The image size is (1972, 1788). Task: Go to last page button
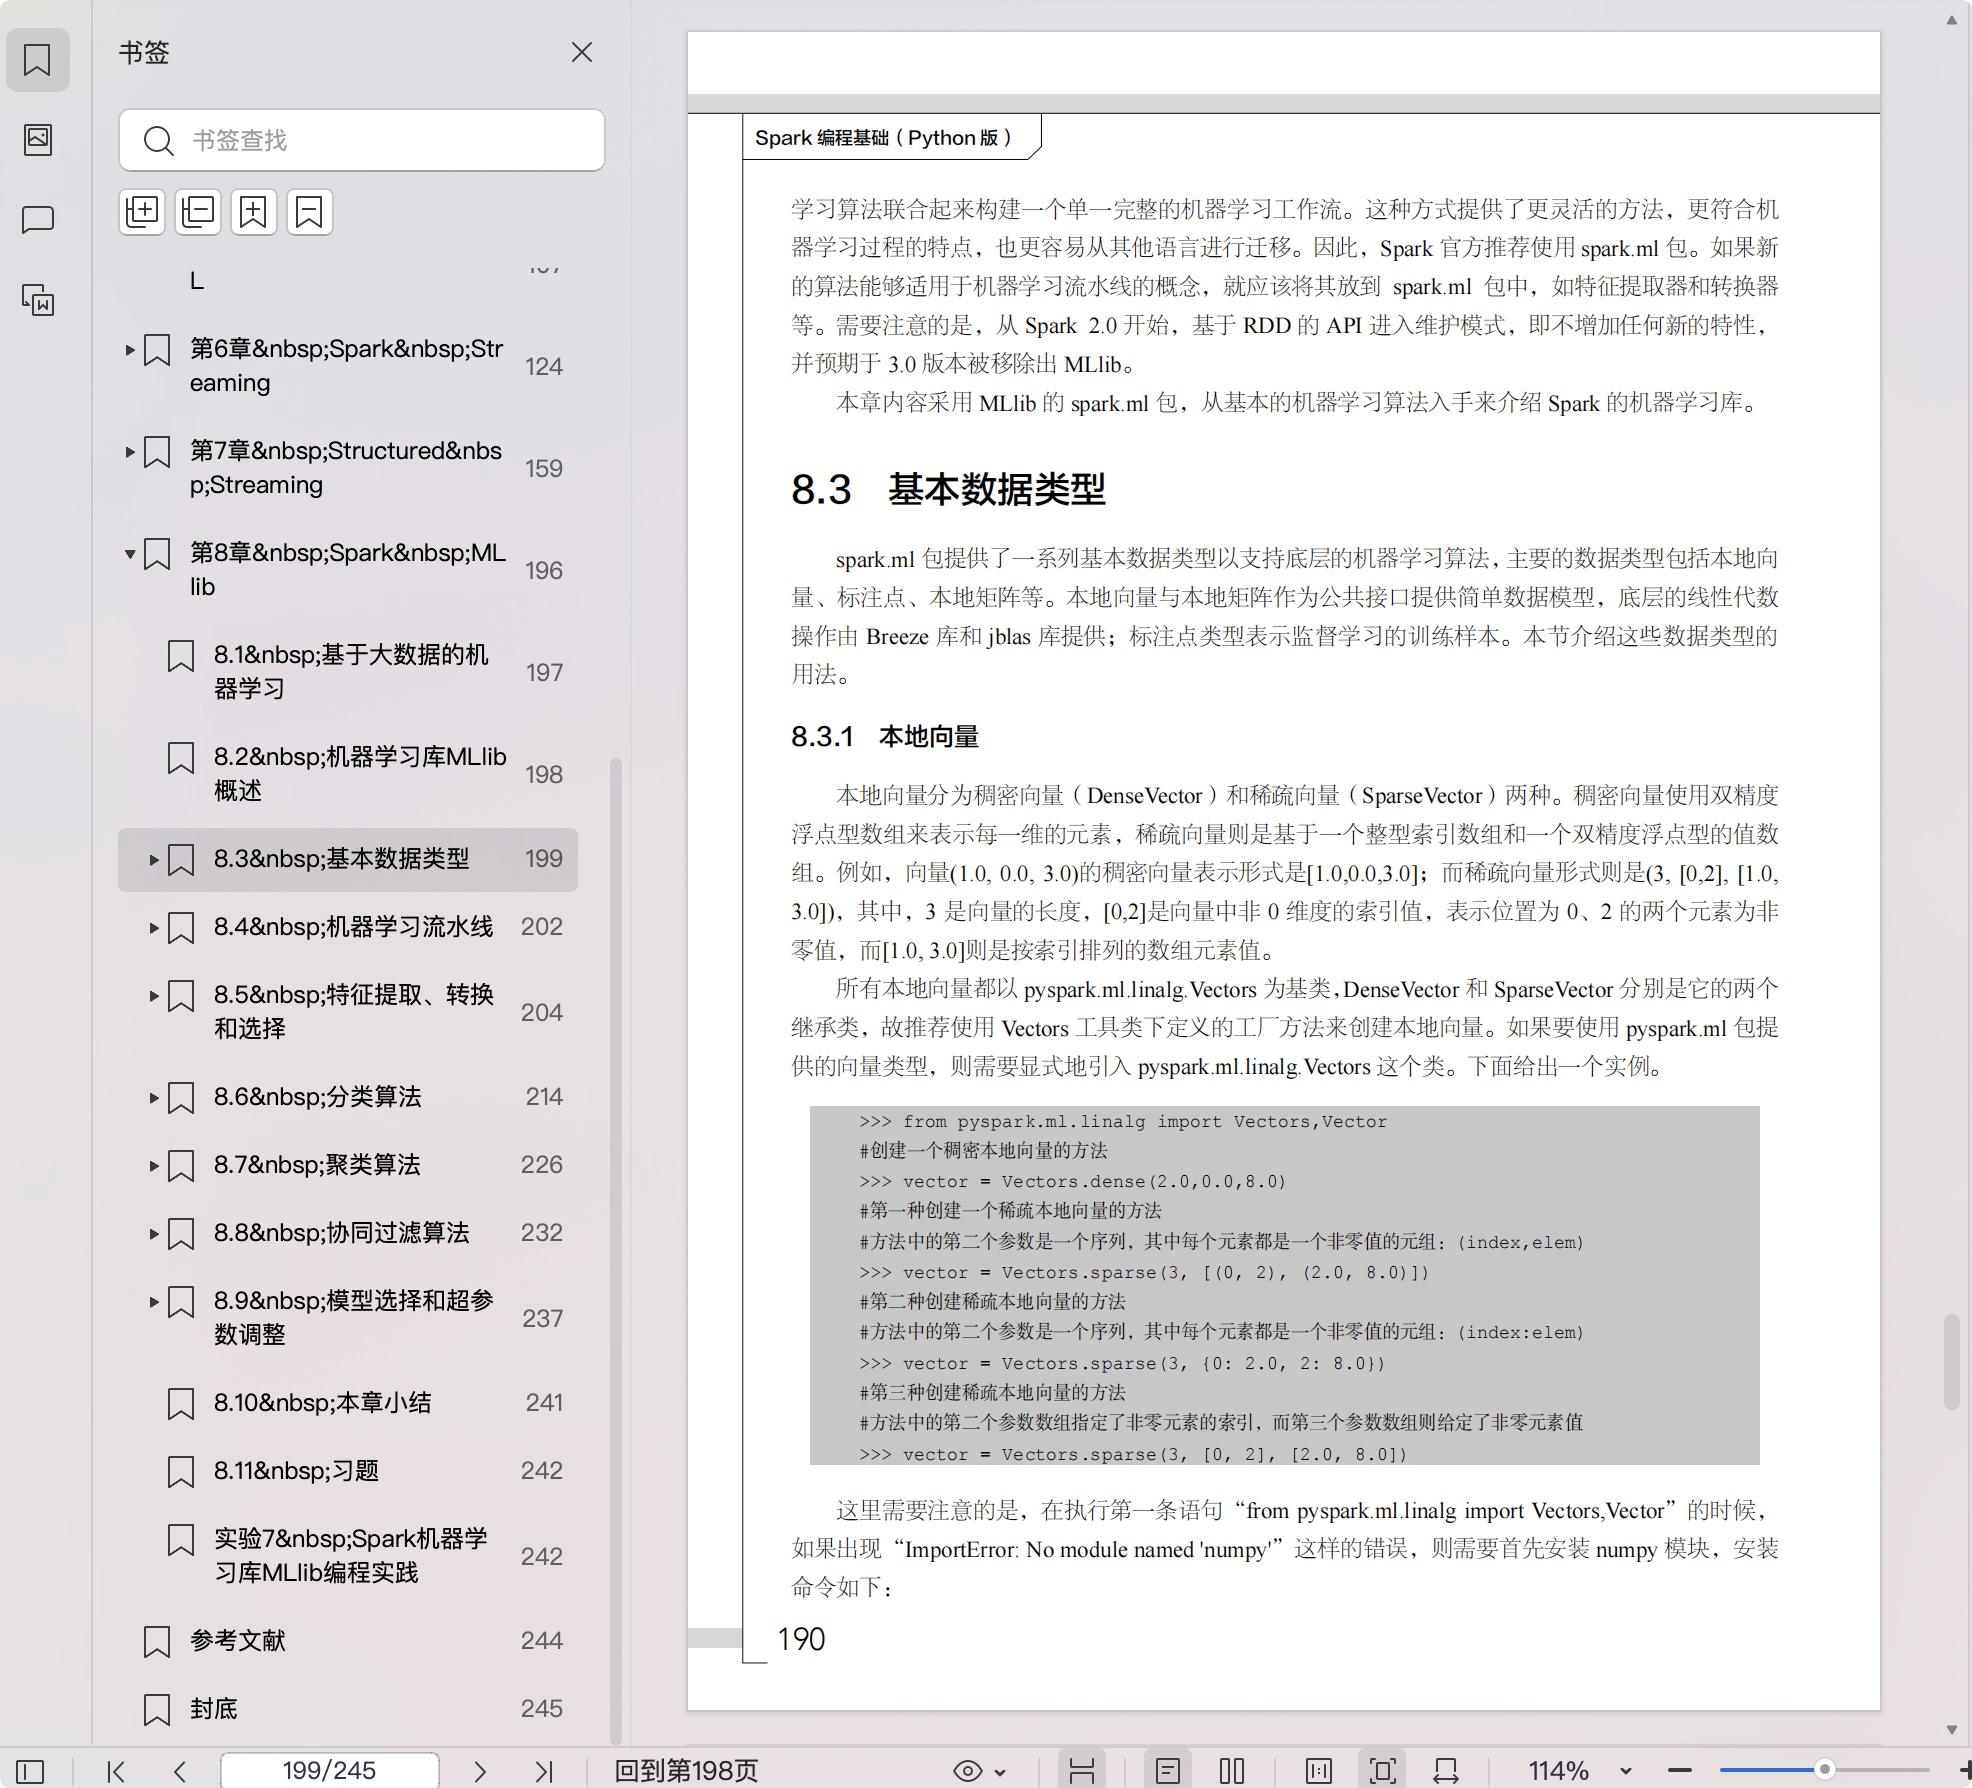coord(544,1772)
